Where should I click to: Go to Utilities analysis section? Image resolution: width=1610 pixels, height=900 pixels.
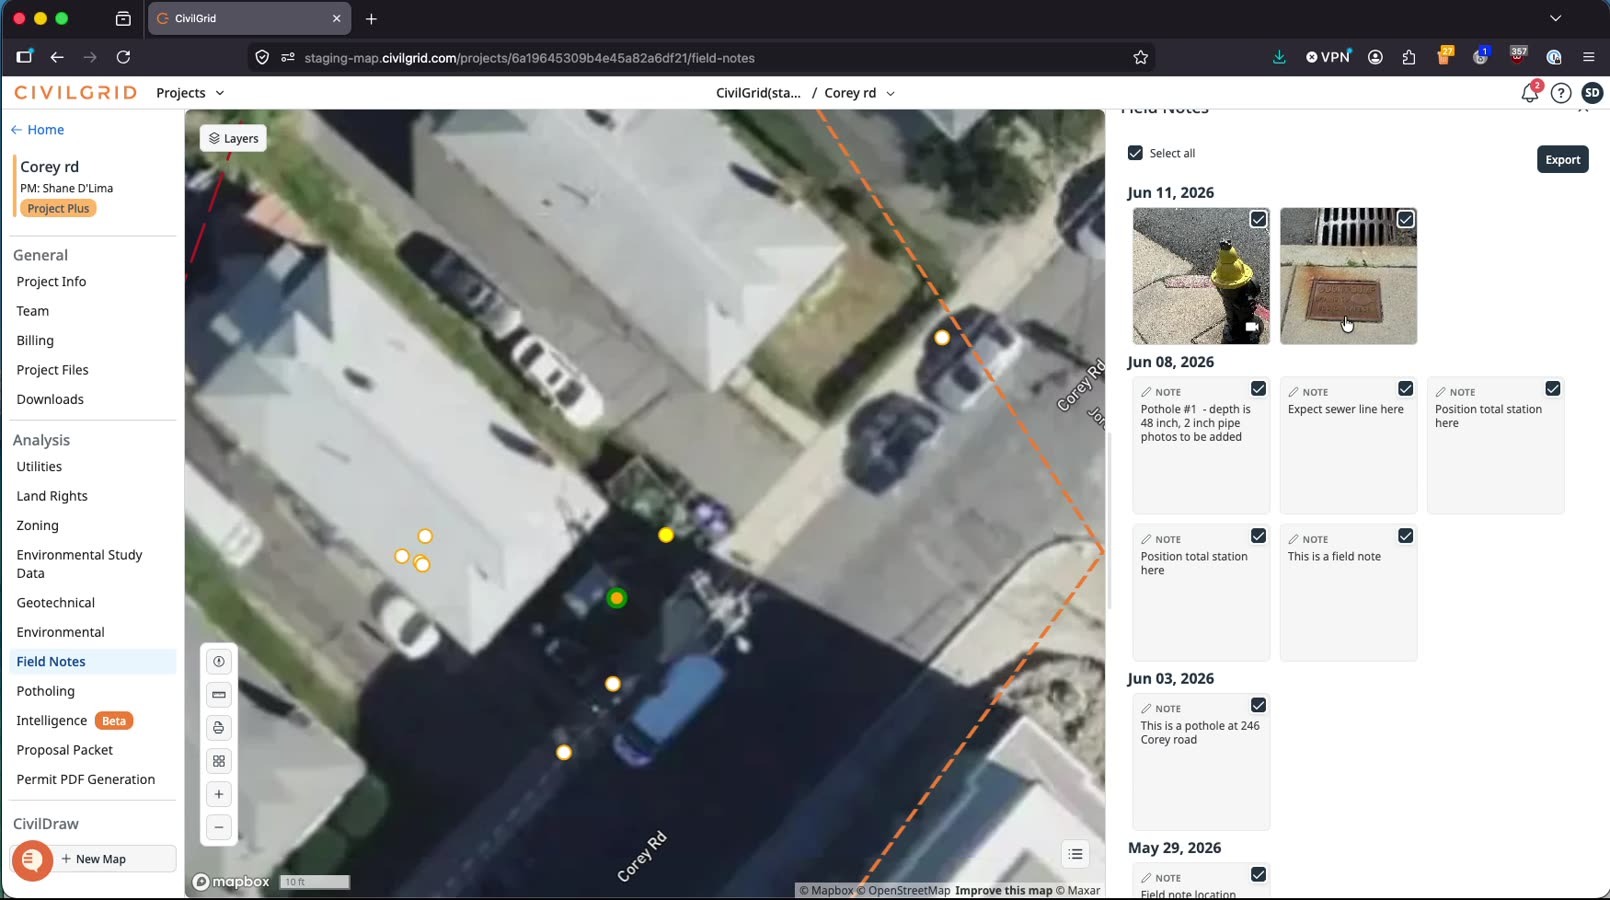click(39, 467)
